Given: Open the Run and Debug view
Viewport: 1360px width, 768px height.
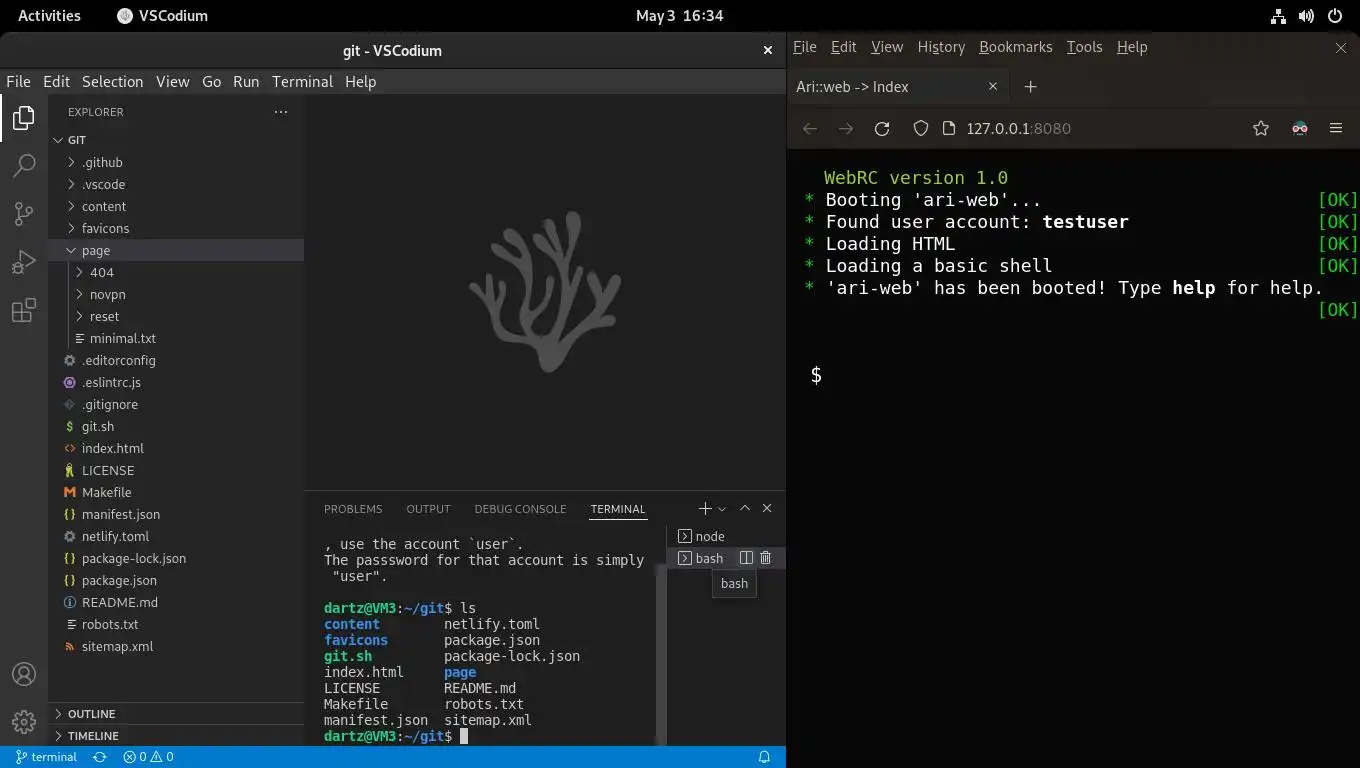Looking at the screenshot, I should coord(24,262).
